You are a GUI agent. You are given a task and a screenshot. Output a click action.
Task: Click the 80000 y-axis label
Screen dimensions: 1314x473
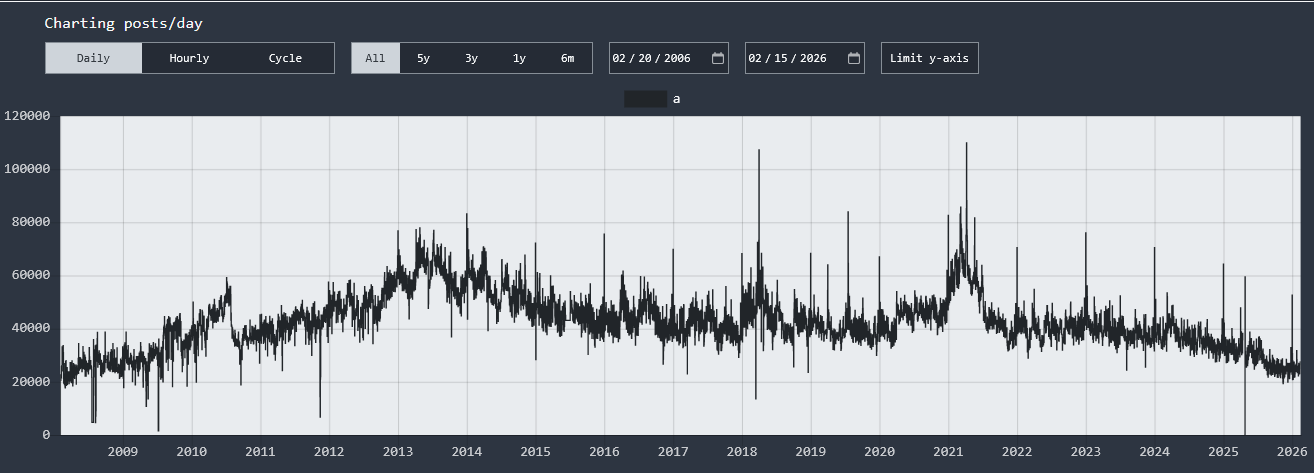pyautogui.click(x=31, y=222)
